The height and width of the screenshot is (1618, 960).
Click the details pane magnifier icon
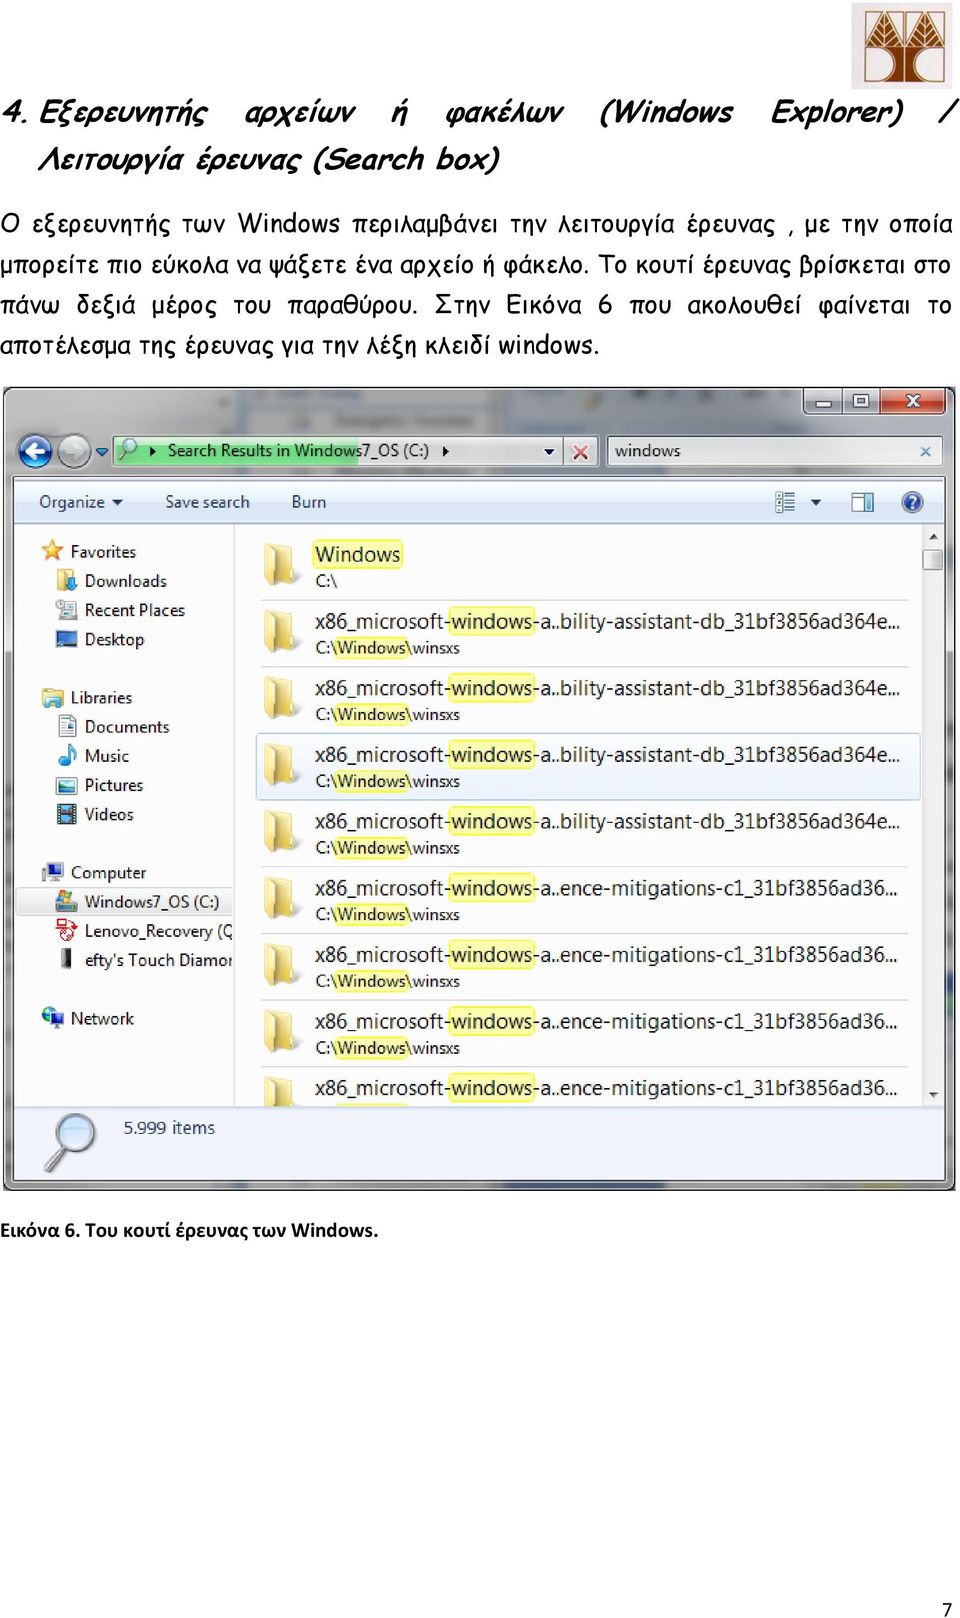pos(69,1141)
